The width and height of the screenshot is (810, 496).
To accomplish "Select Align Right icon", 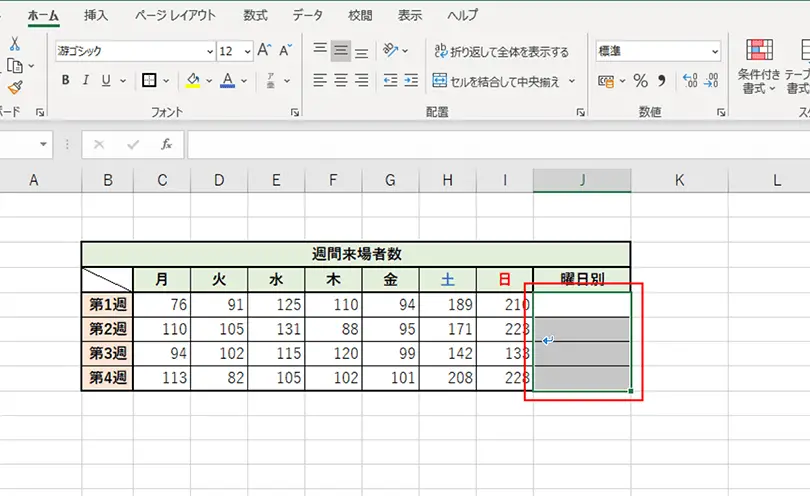I will tap(362, 80).
